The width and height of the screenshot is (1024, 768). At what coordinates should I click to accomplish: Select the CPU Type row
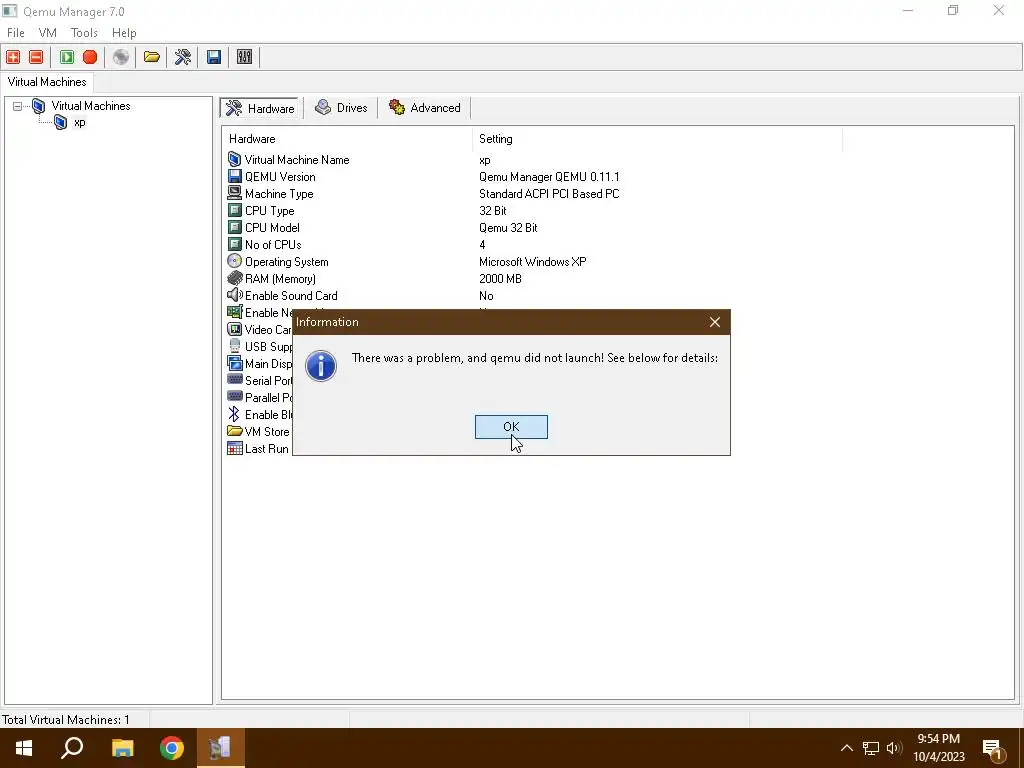point(534,211)
